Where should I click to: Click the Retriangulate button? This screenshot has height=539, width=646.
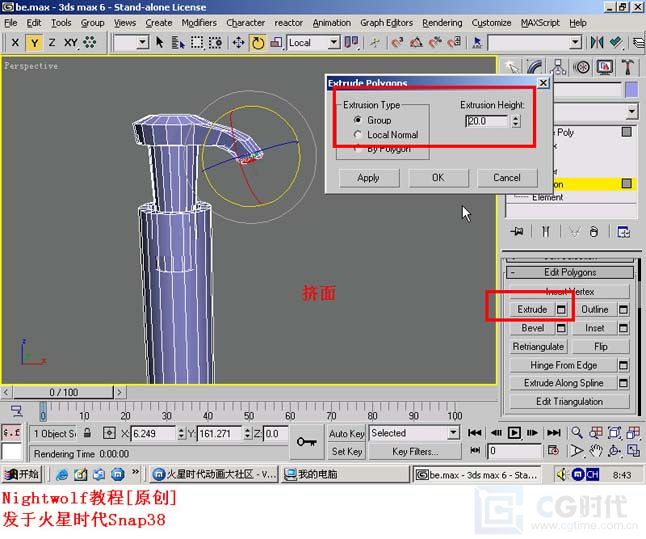click(538, 347)
